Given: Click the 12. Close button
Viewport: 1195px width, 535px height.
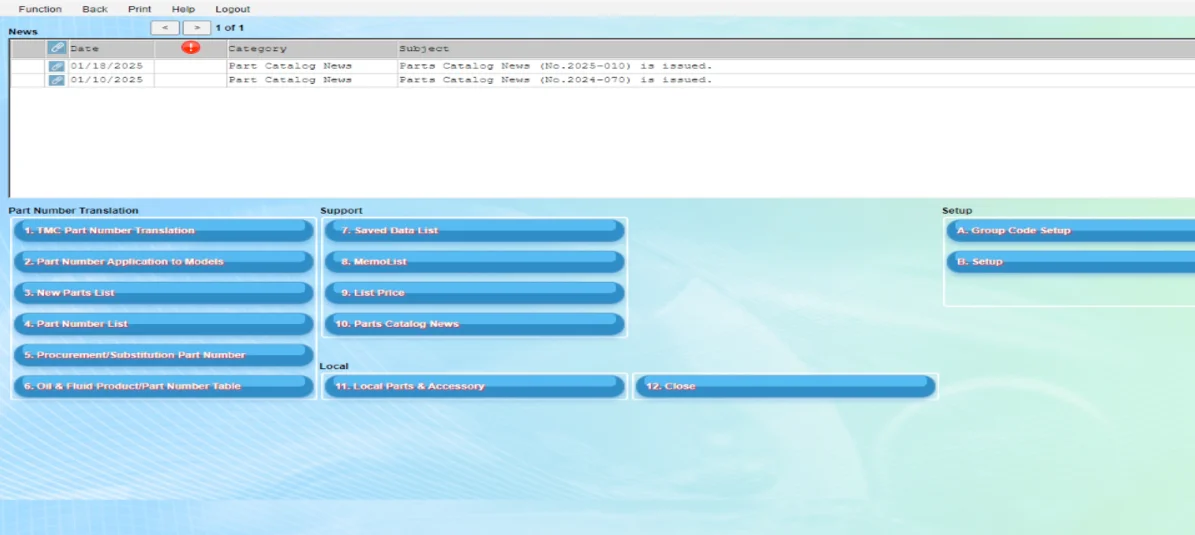Looking at the screenshot, I should [x=785, y=386].
